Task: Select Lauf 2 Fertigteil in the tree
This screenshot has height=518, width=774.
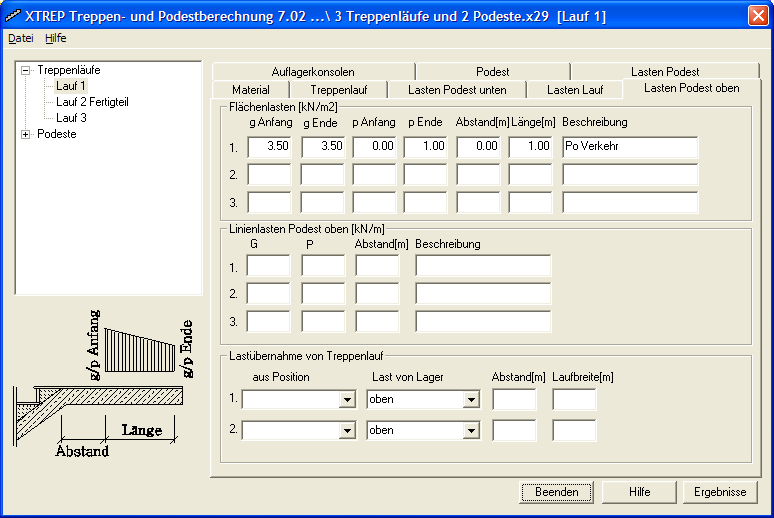Action: (x=91, y=102)
